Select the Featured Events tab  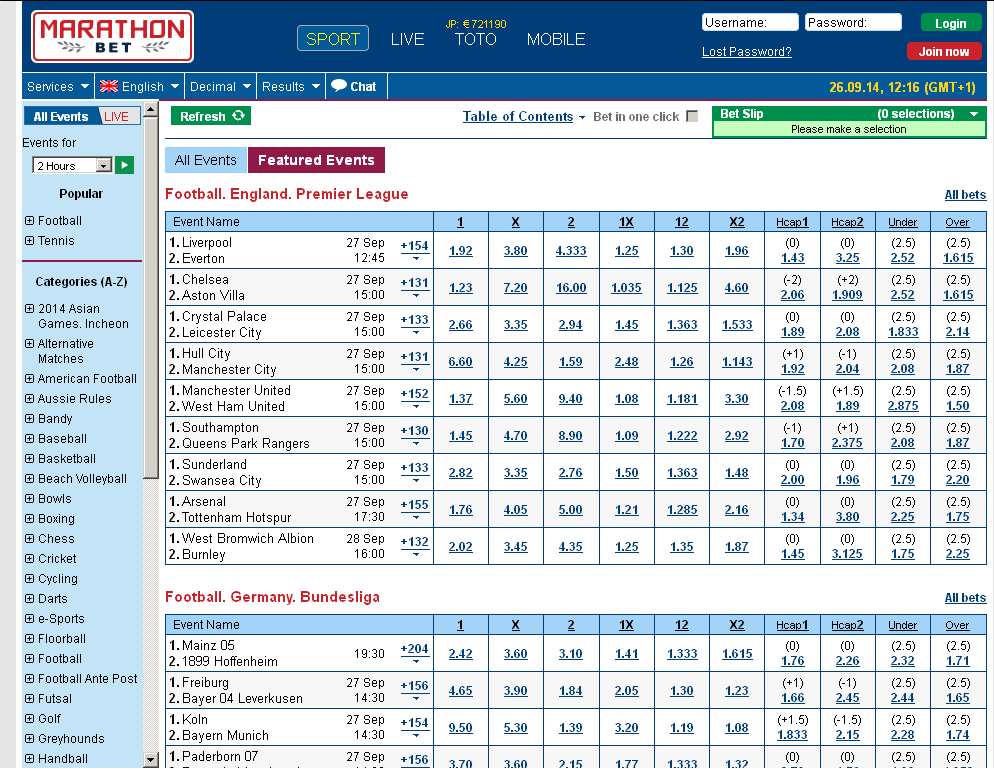point(316,160)
